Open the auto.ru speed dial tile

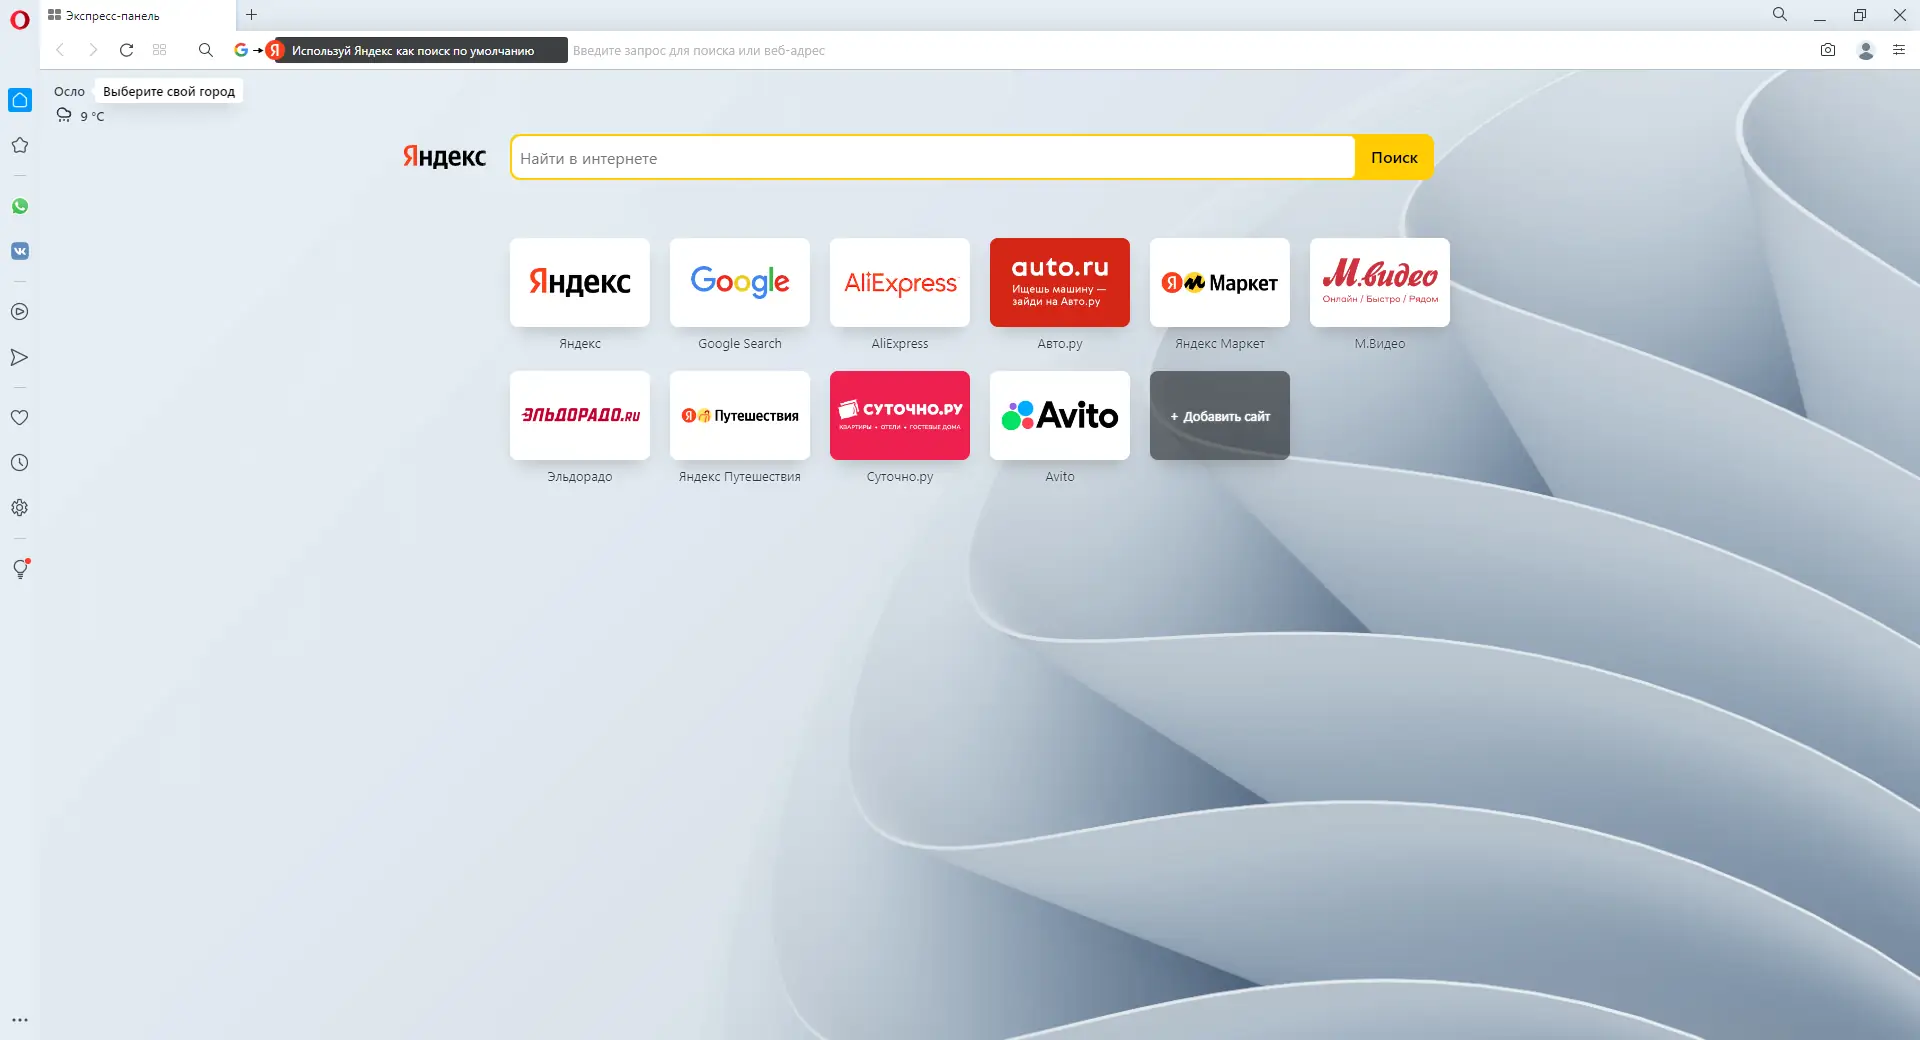[x=1060, y=282]
